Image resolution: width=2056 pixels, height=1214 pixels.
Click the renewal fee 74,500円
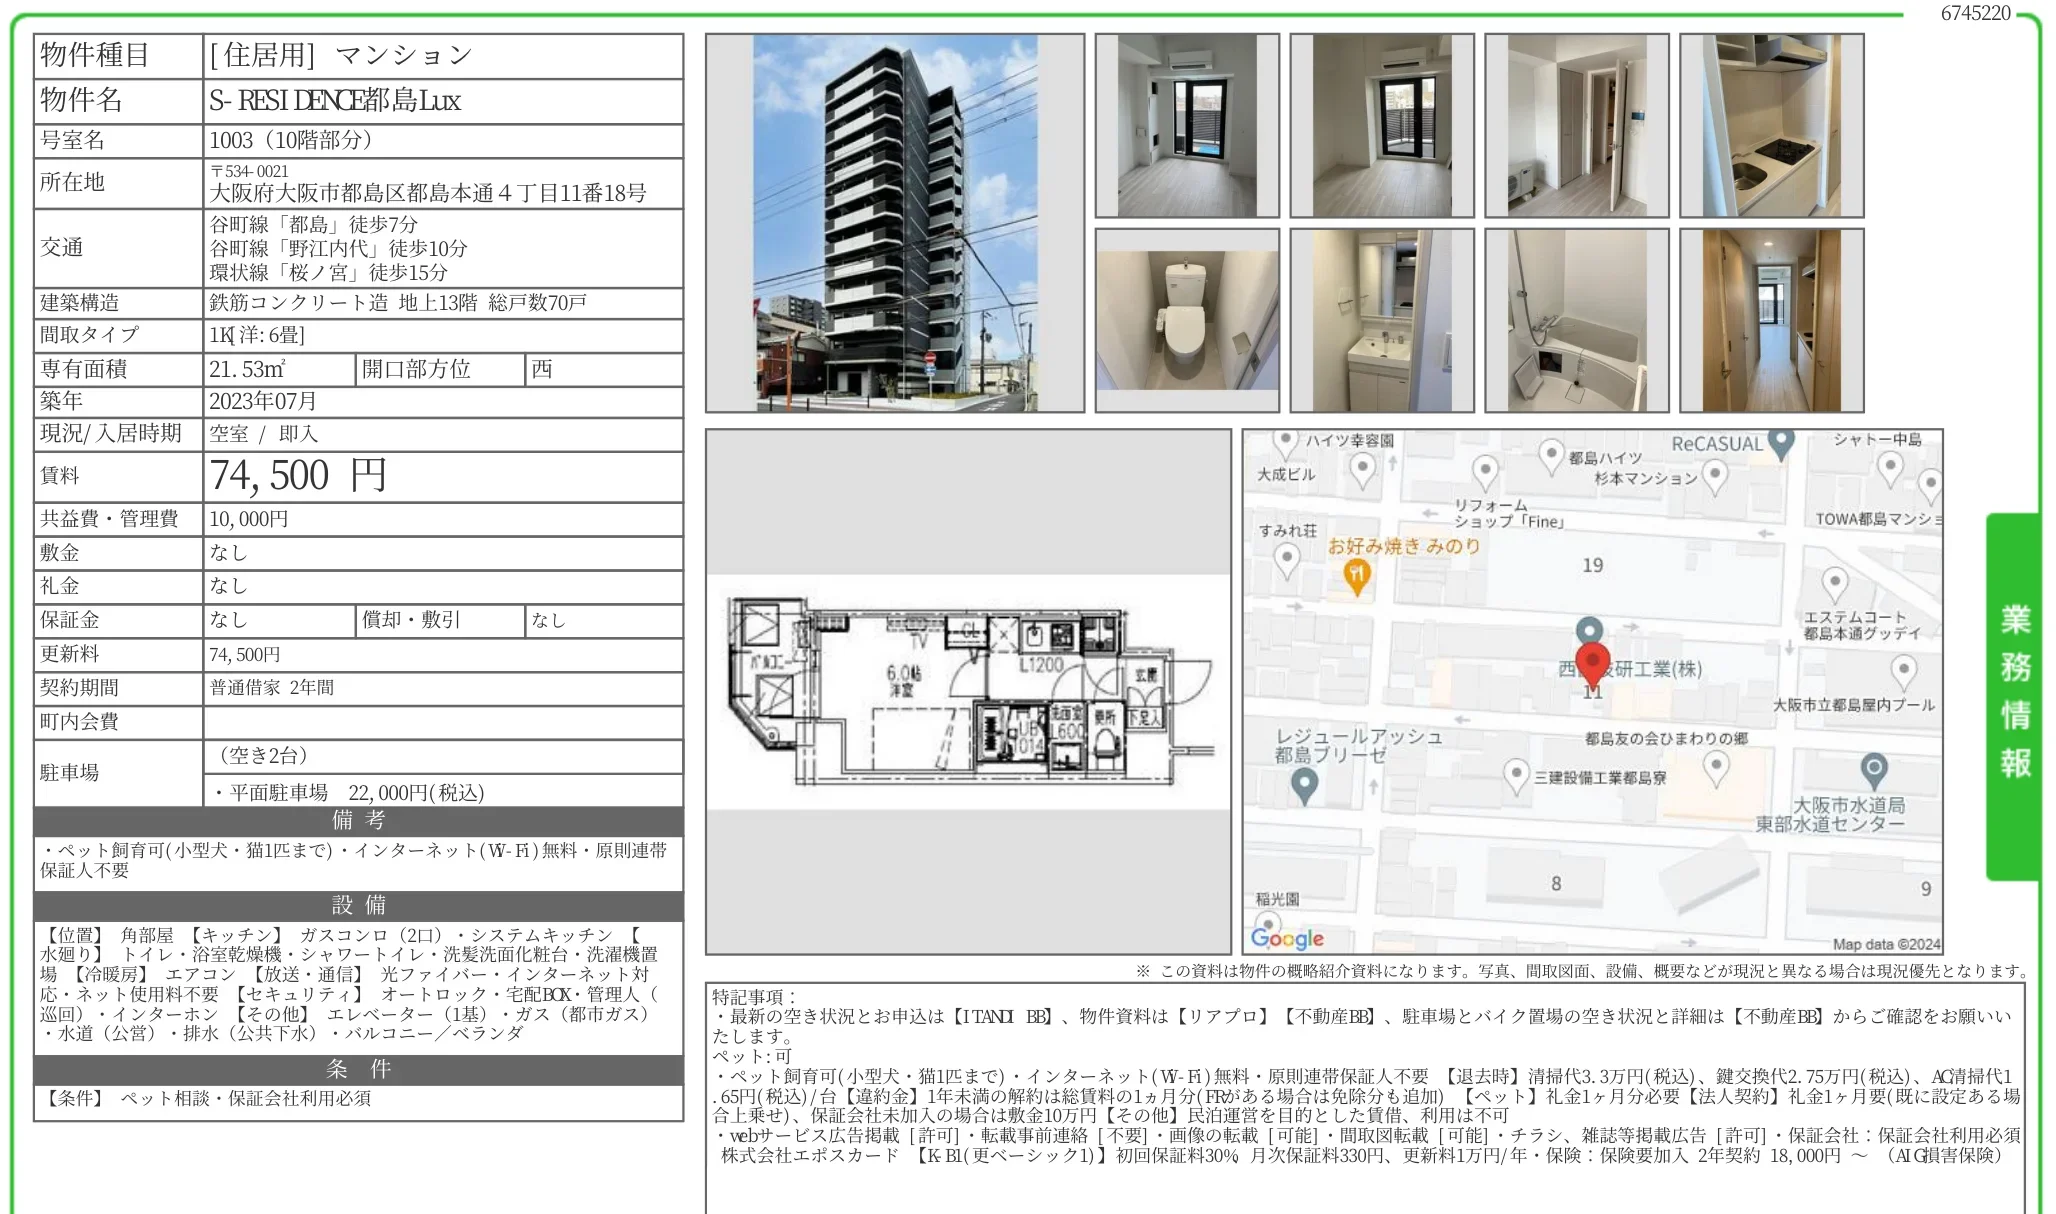click(x=245, y=655)
